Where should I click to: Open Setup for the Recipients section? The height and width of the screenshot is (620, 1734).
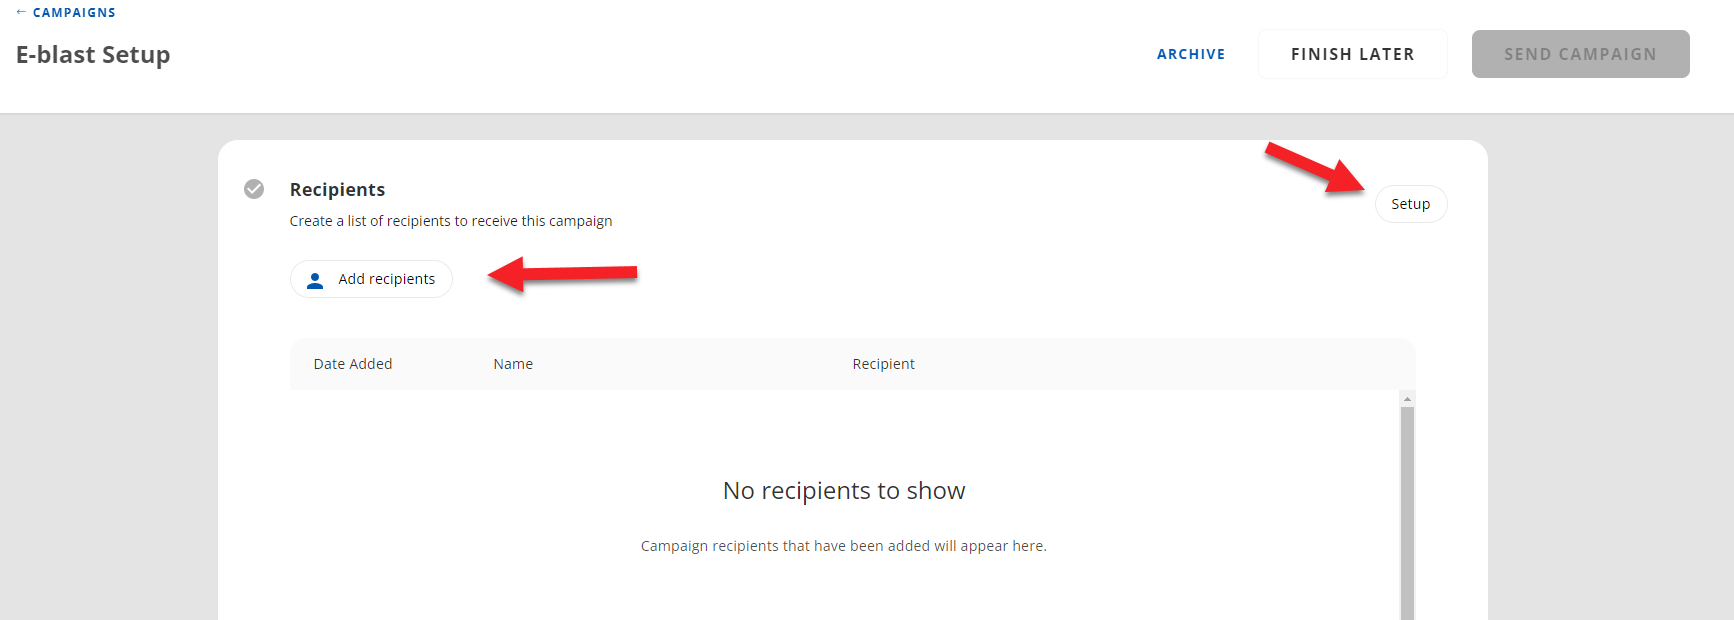point(1410,204)
